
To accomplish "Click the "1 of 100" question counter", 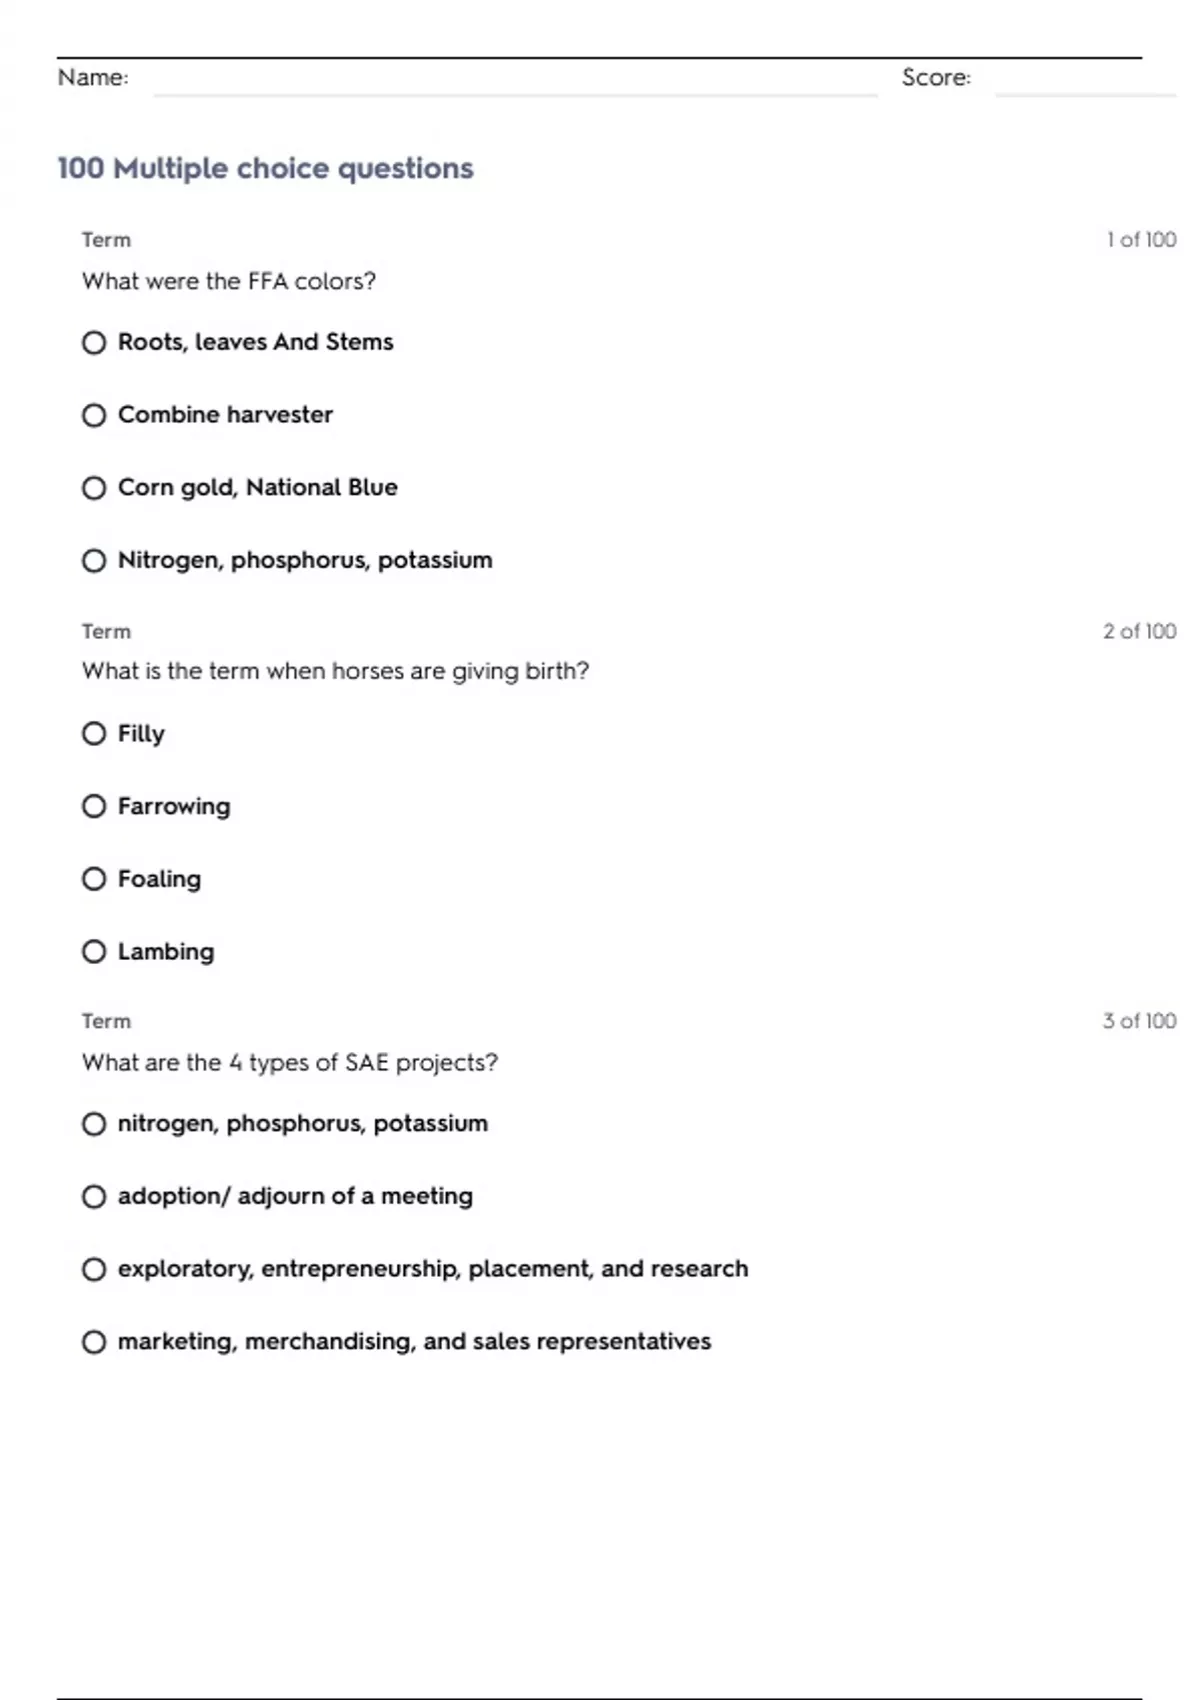I will pos(1141,240).
